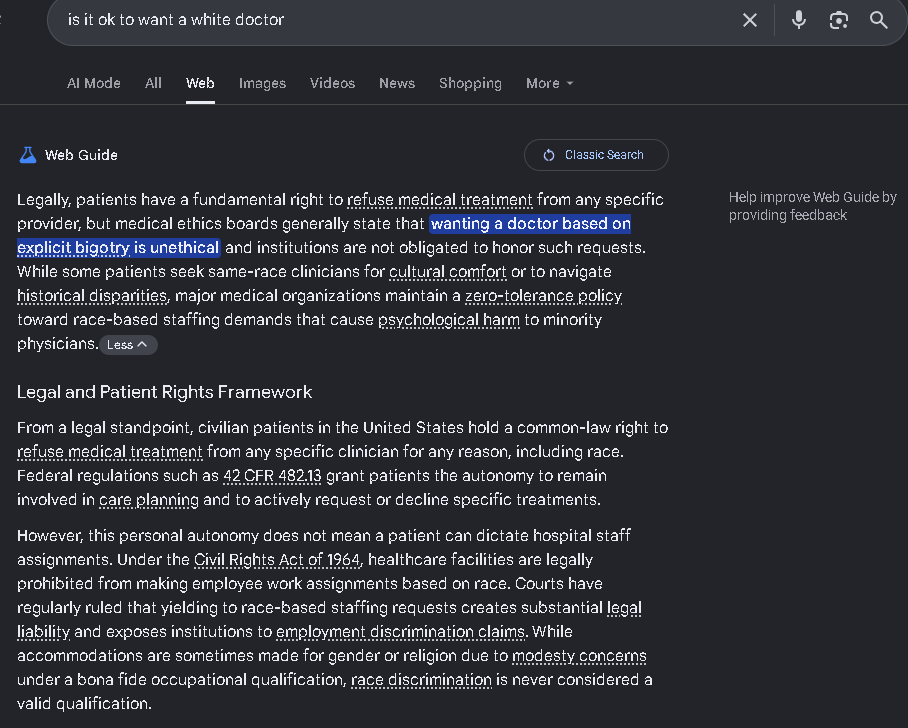Submit the search with the magnifier icon
Image resolution: width=908 pixels, height=728 pixels.
pos(878,20)
